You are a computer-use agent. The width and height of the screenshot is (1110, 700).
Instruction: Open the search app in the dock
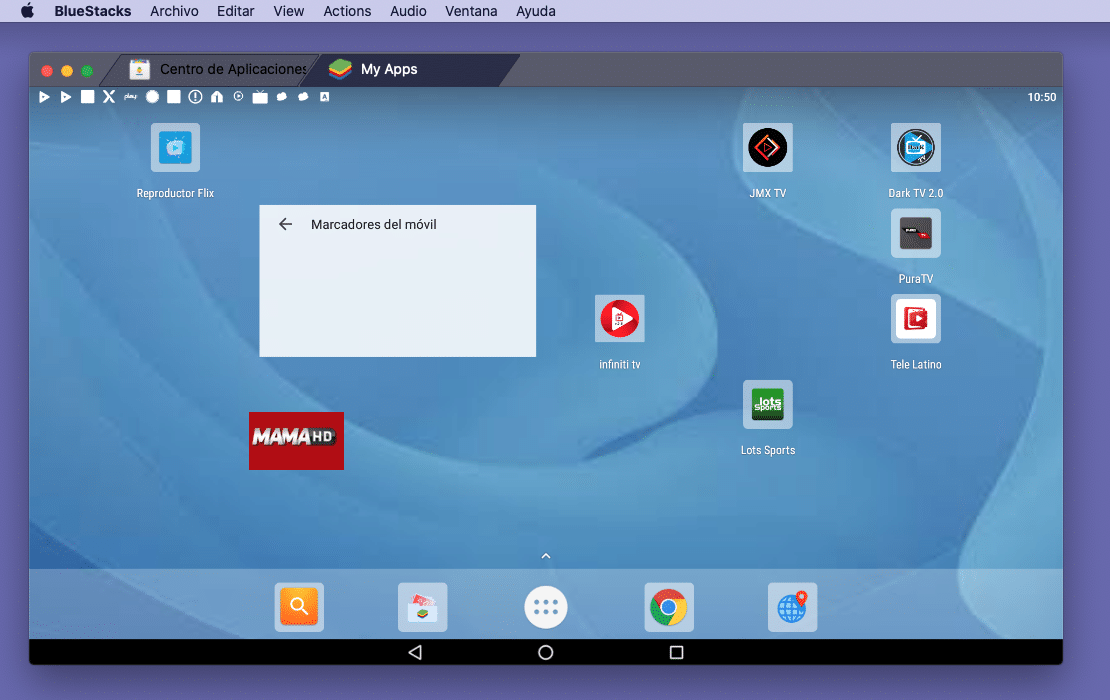coord(299,606)
